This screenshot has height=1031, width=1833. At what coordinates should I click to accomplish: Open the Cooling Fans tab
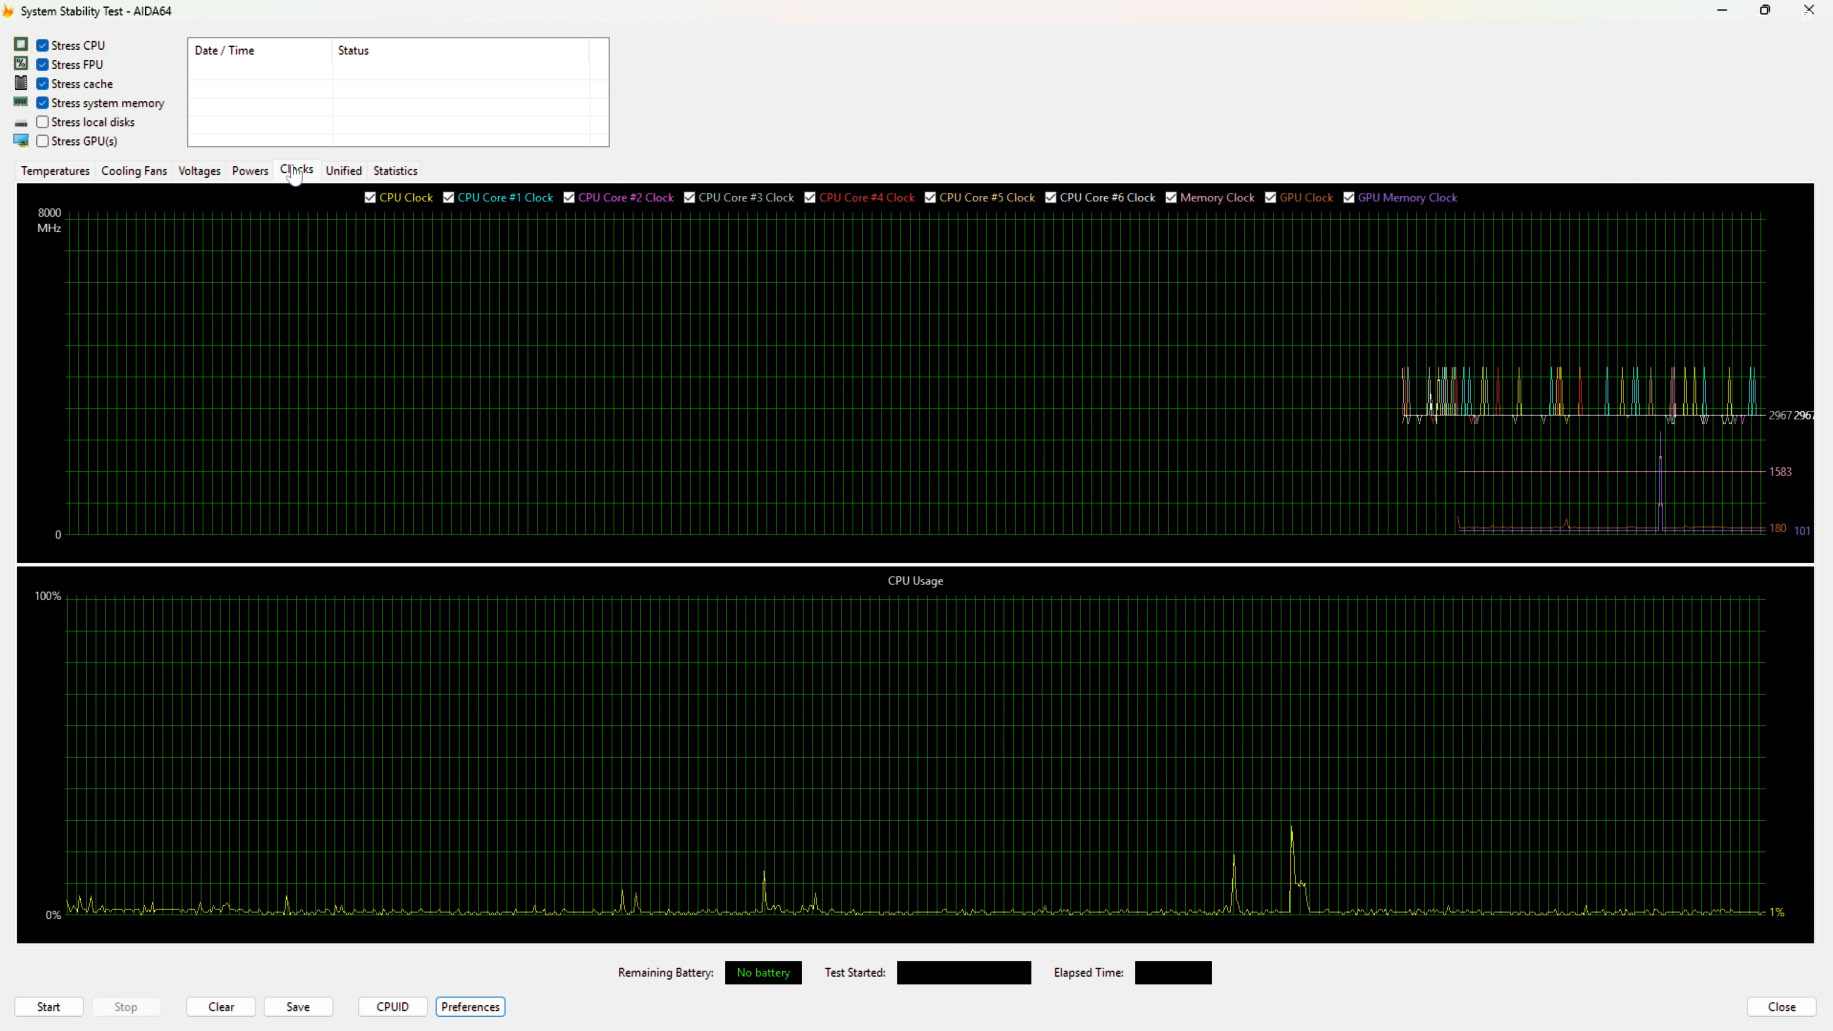tap(134, 171)
